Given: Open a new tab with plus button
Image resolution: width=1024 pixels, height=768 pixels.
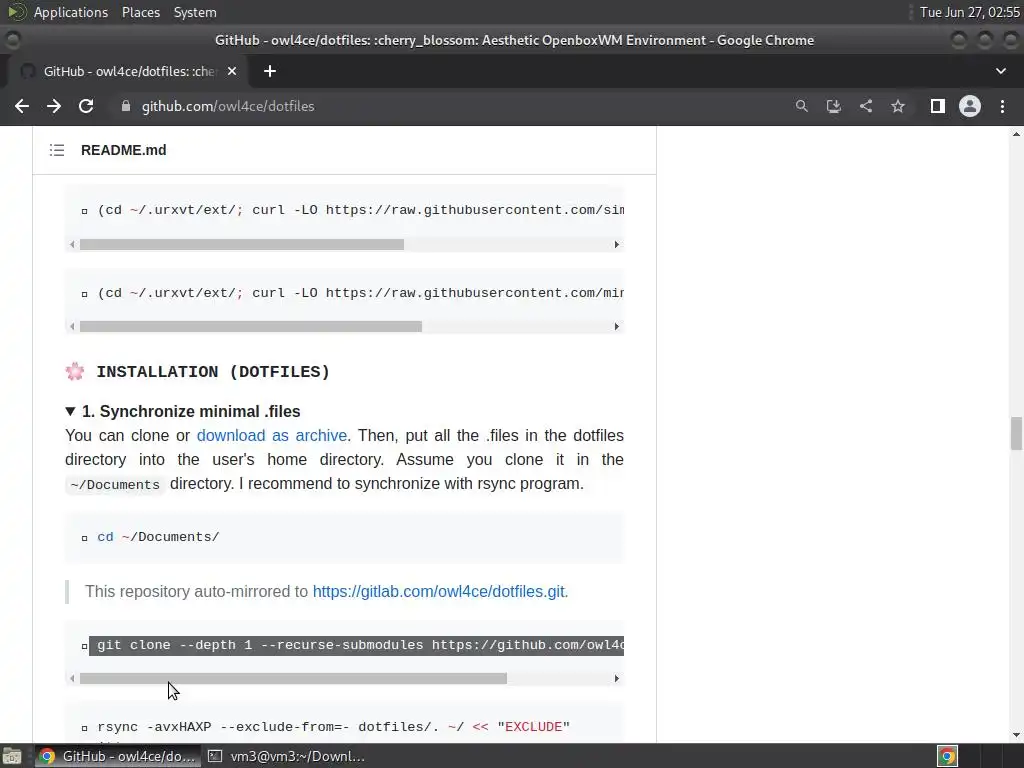Looking at the screenshot, I should click(x=270, y=71).
